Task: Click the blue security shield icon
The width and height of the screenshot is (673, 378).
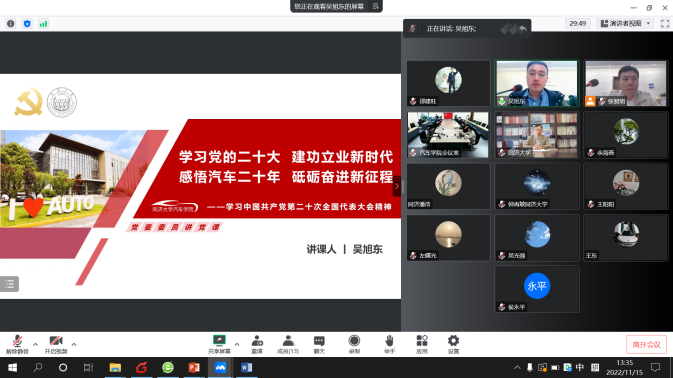Action: point(27,24)
